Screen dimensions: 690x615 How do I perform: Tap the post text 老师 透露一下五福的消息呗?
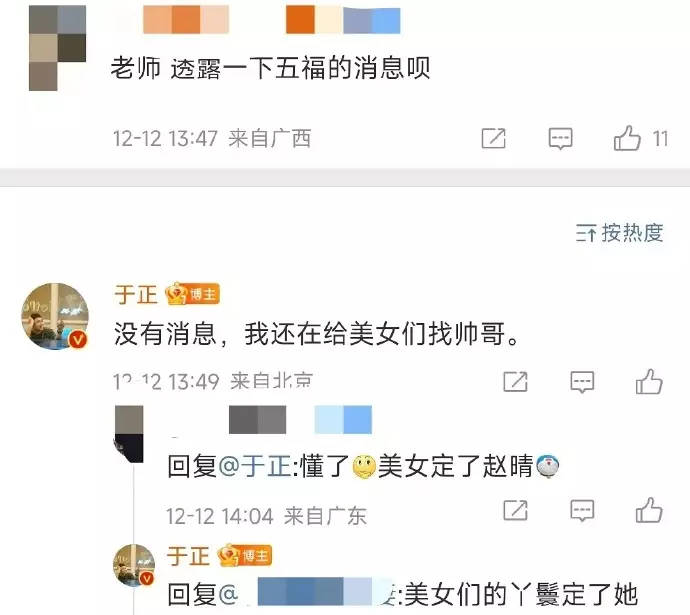click(270, 68)
